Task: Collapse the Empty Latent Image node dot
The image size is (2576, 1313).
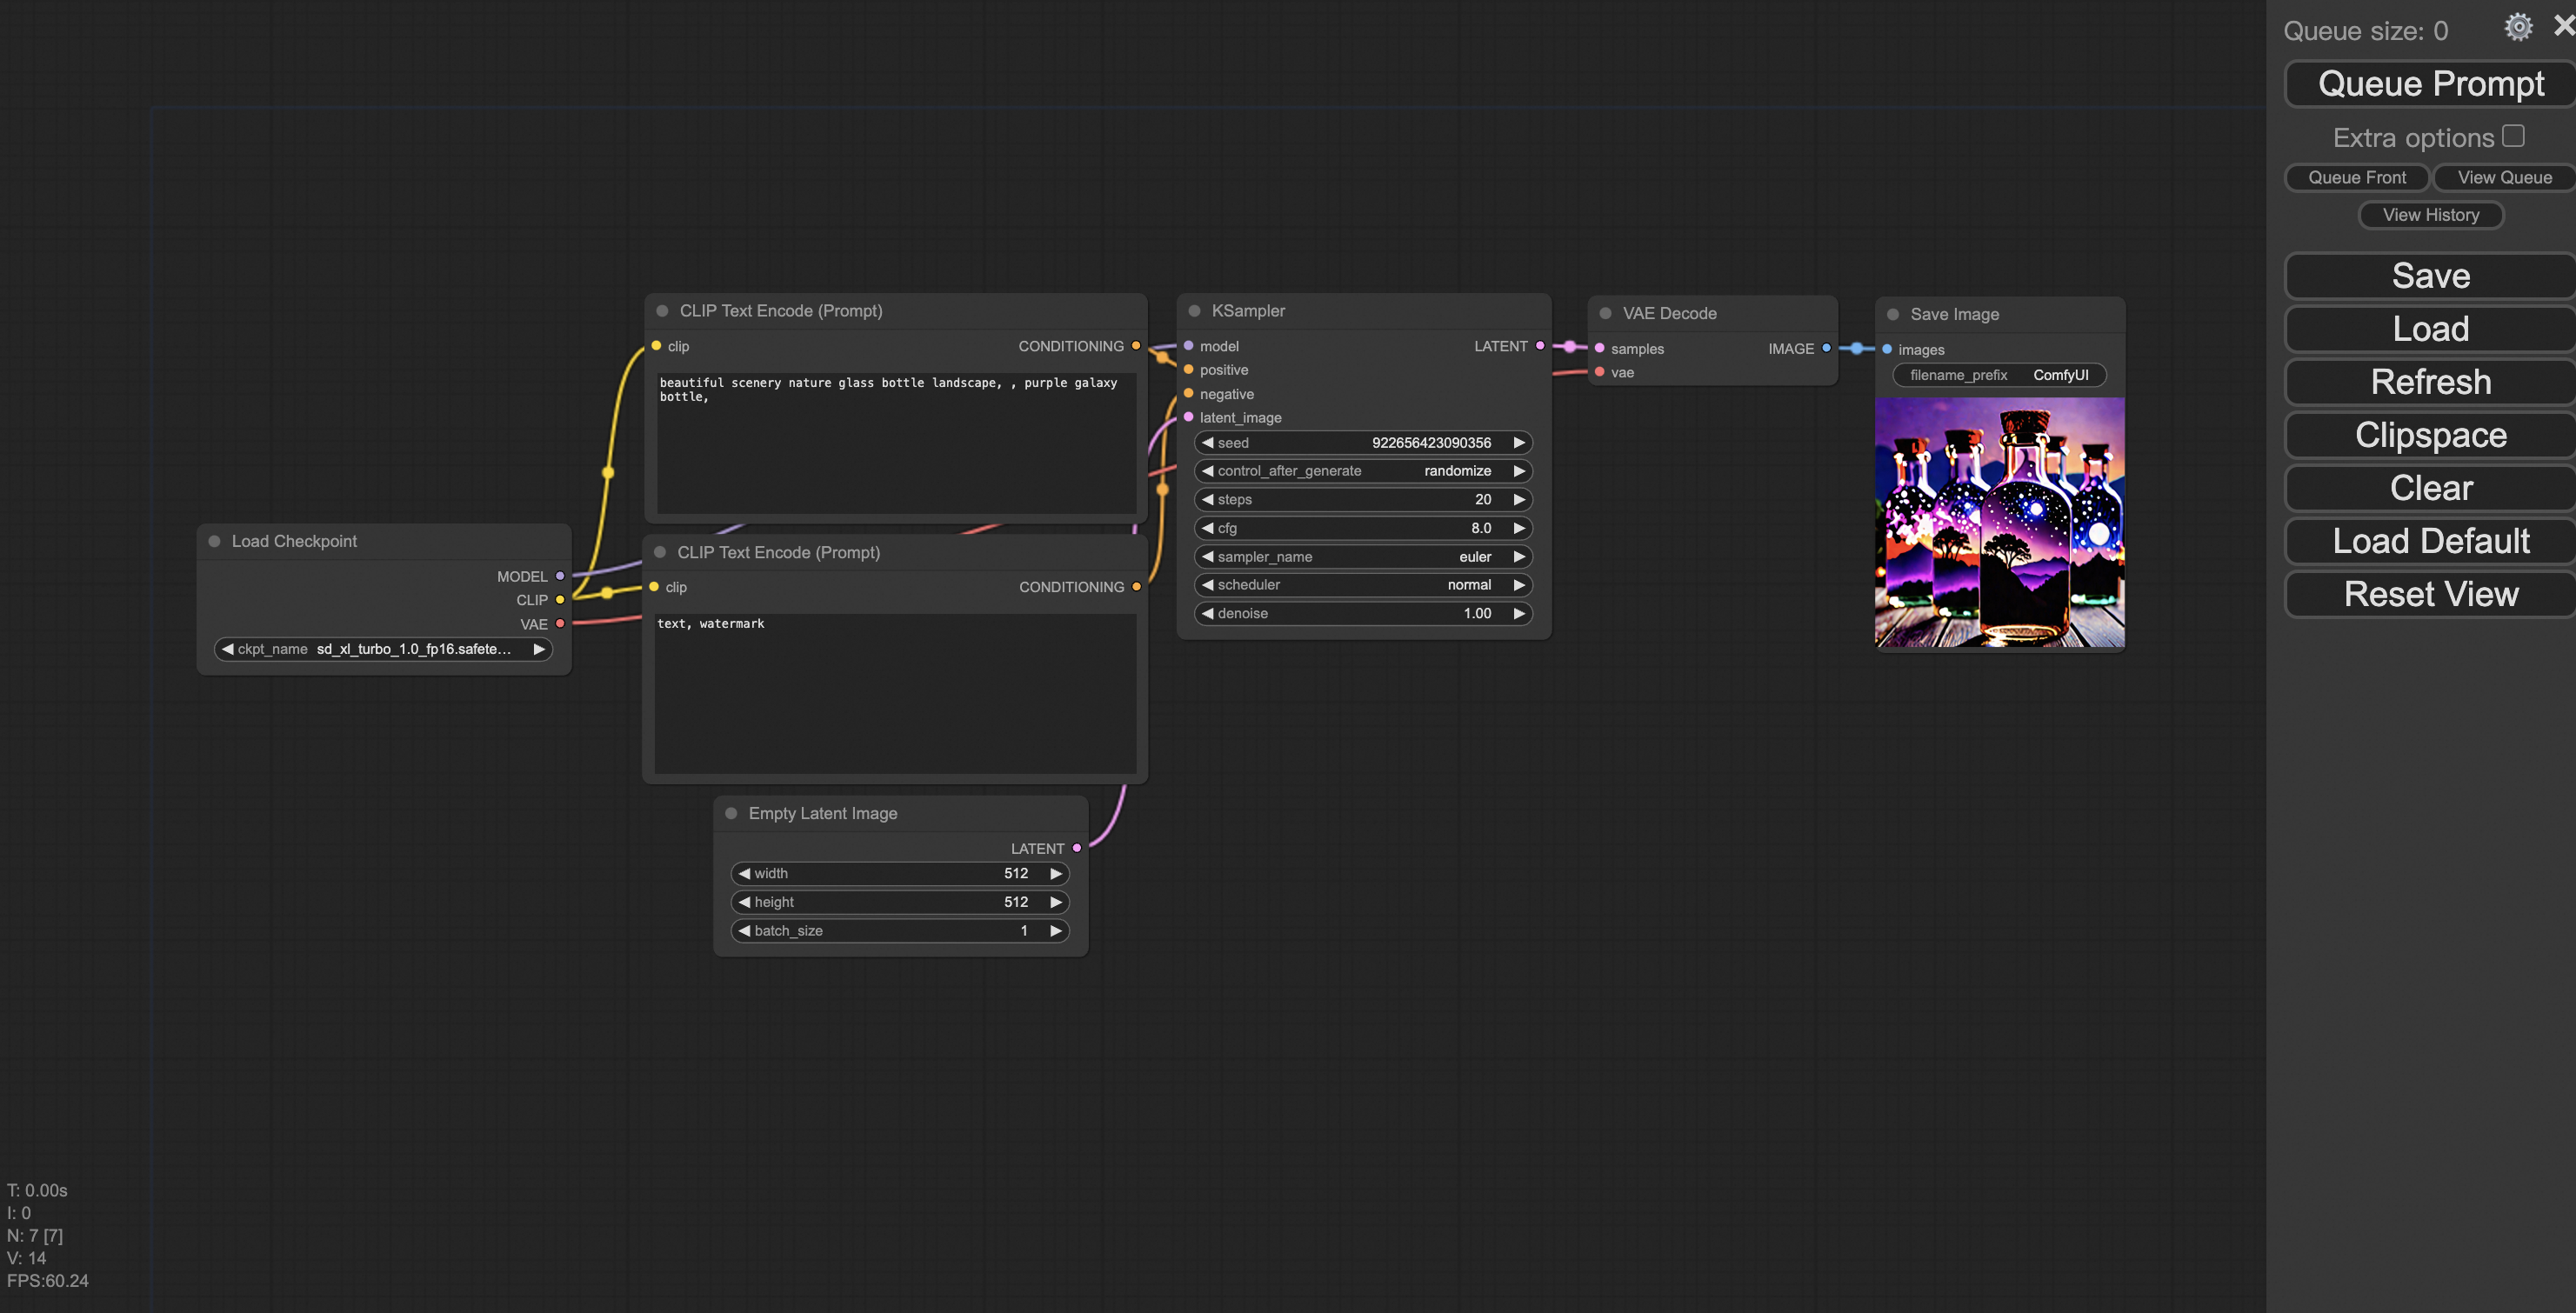Action: coord(731,813)
